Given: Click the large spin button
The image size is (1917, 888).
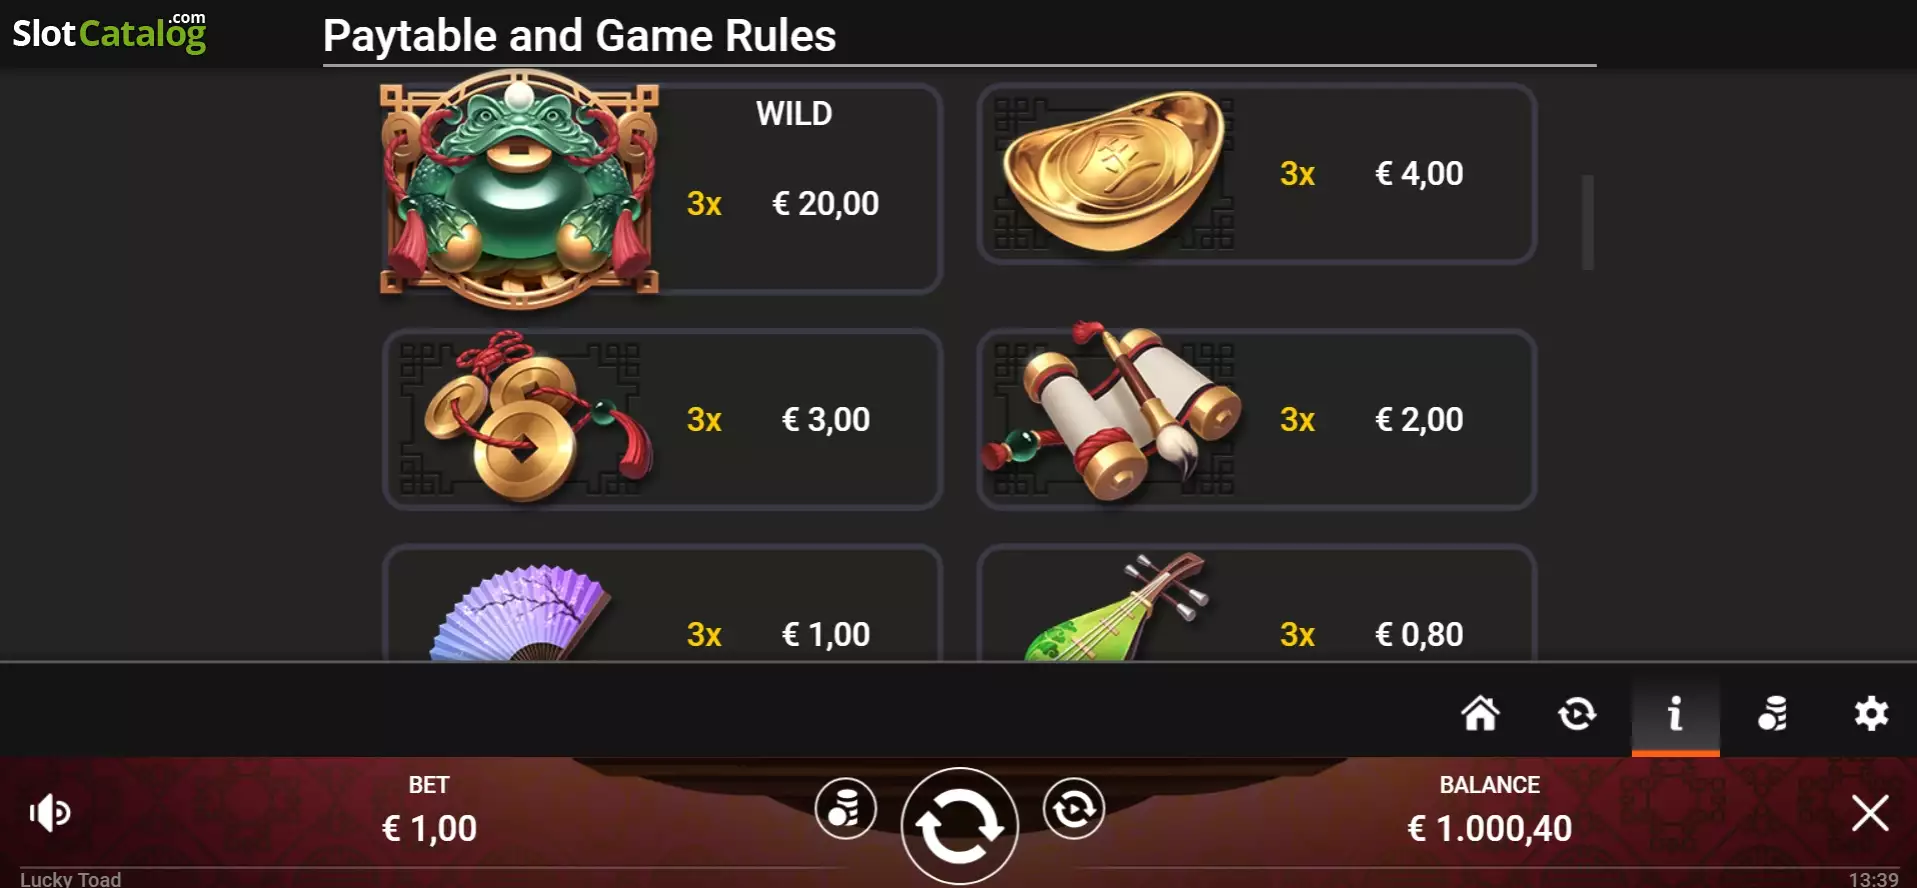Looking at the screenshot, I should click(959, 826).
